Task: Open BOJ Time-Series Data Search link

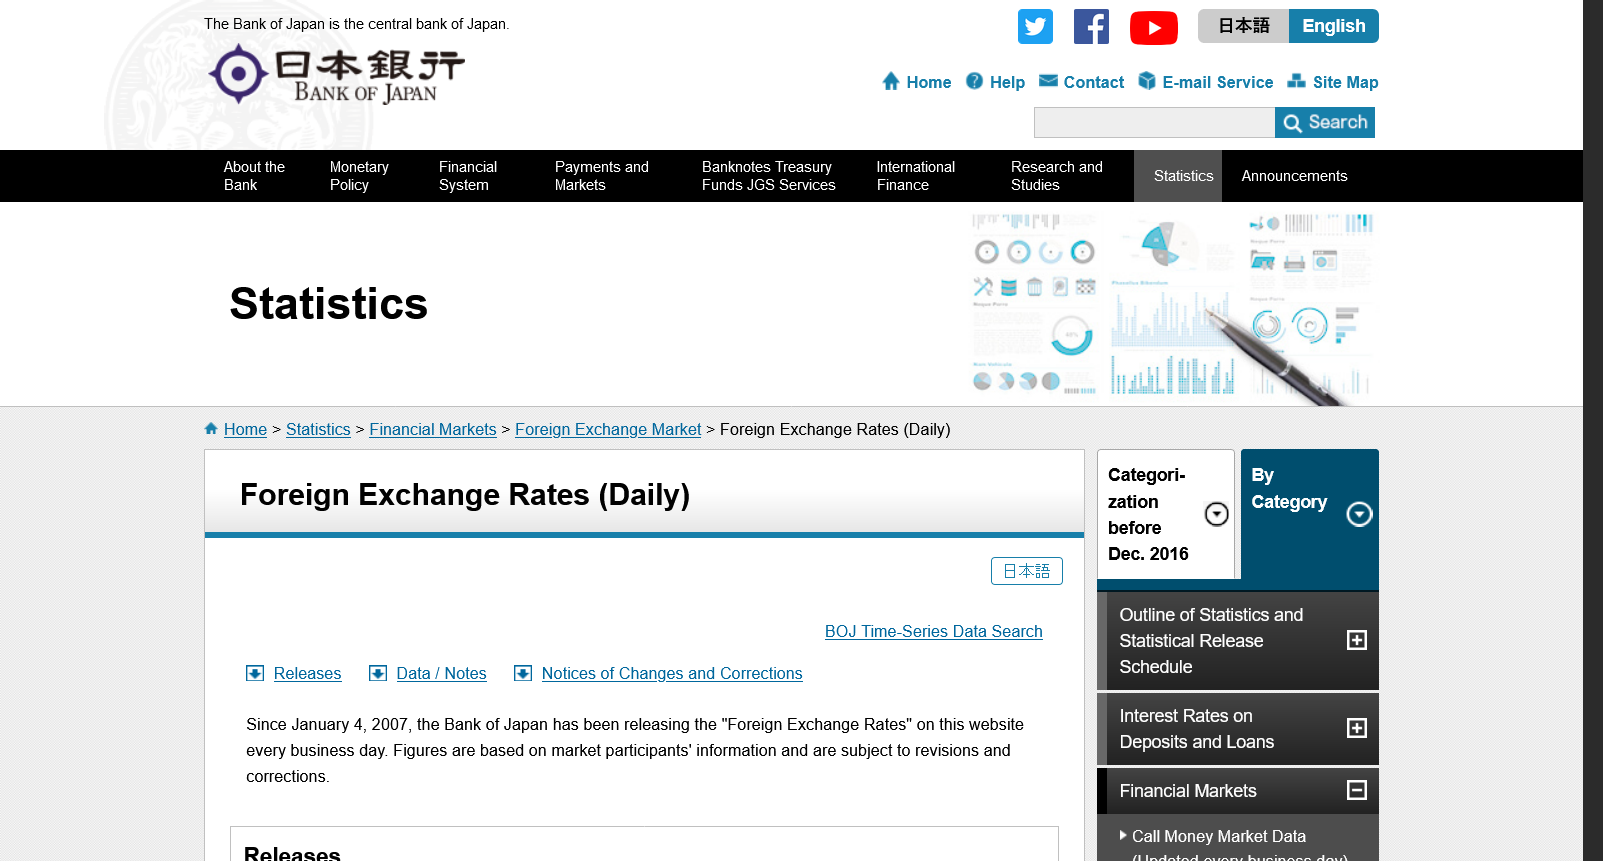Action: (x=933, y=631)
